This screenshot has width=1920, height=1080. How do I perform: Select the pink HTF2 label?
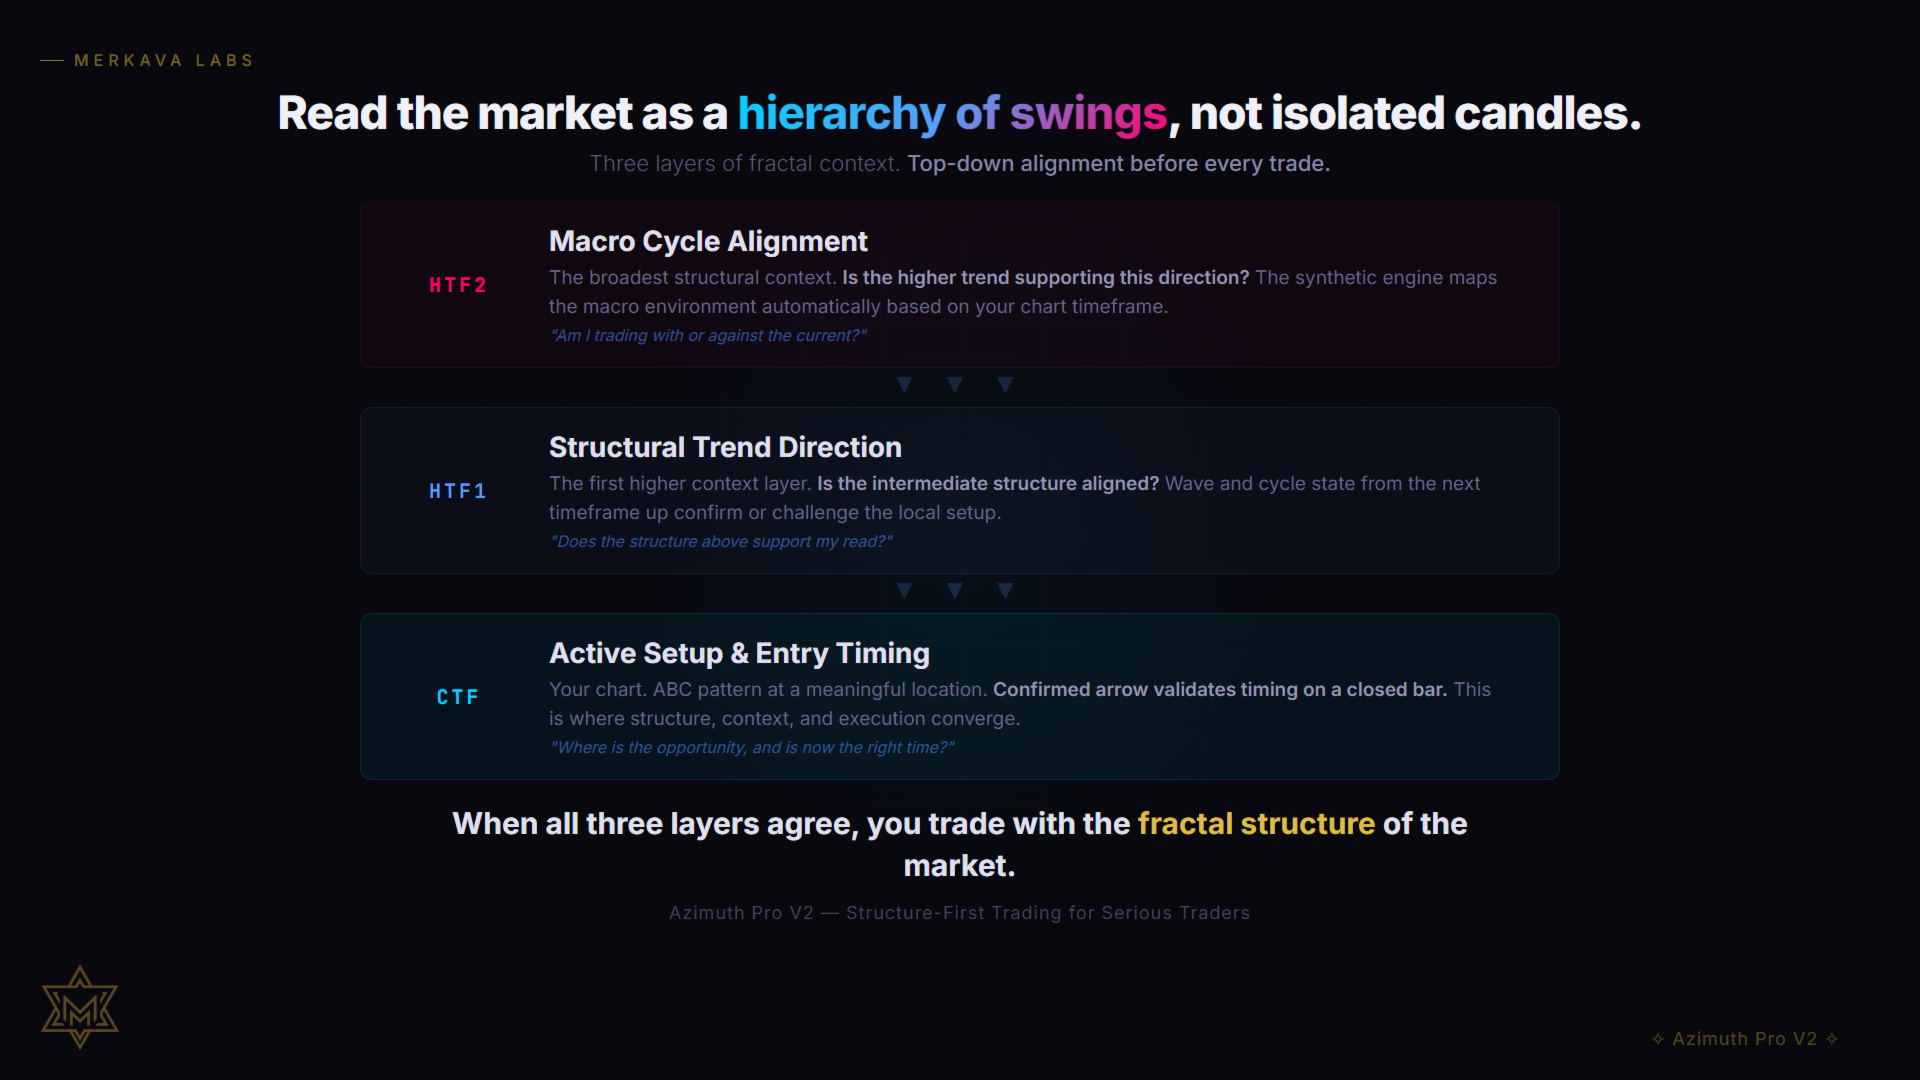click(x=458, y=285)
